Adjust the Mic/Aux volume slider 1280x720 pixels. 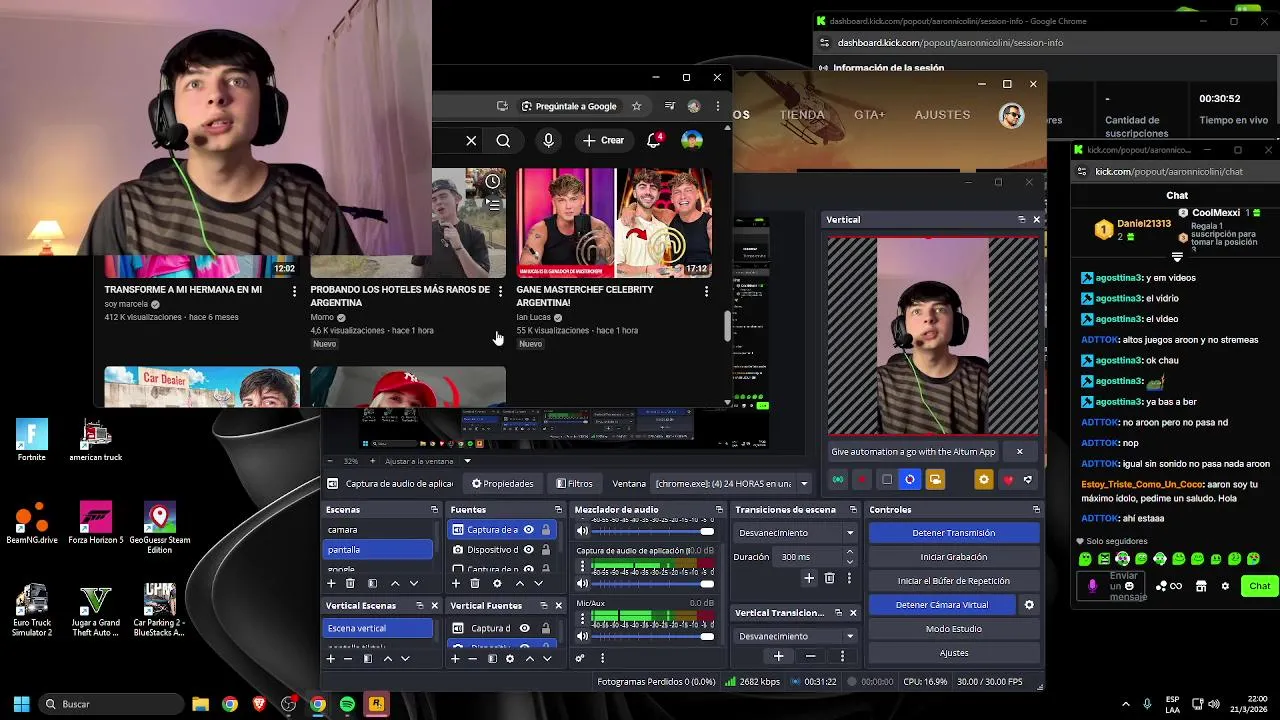click(x=653, y=636)
